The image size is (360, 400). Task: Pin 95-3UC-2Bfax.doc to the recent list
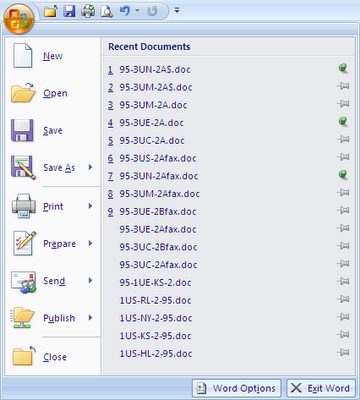(343, 246)
